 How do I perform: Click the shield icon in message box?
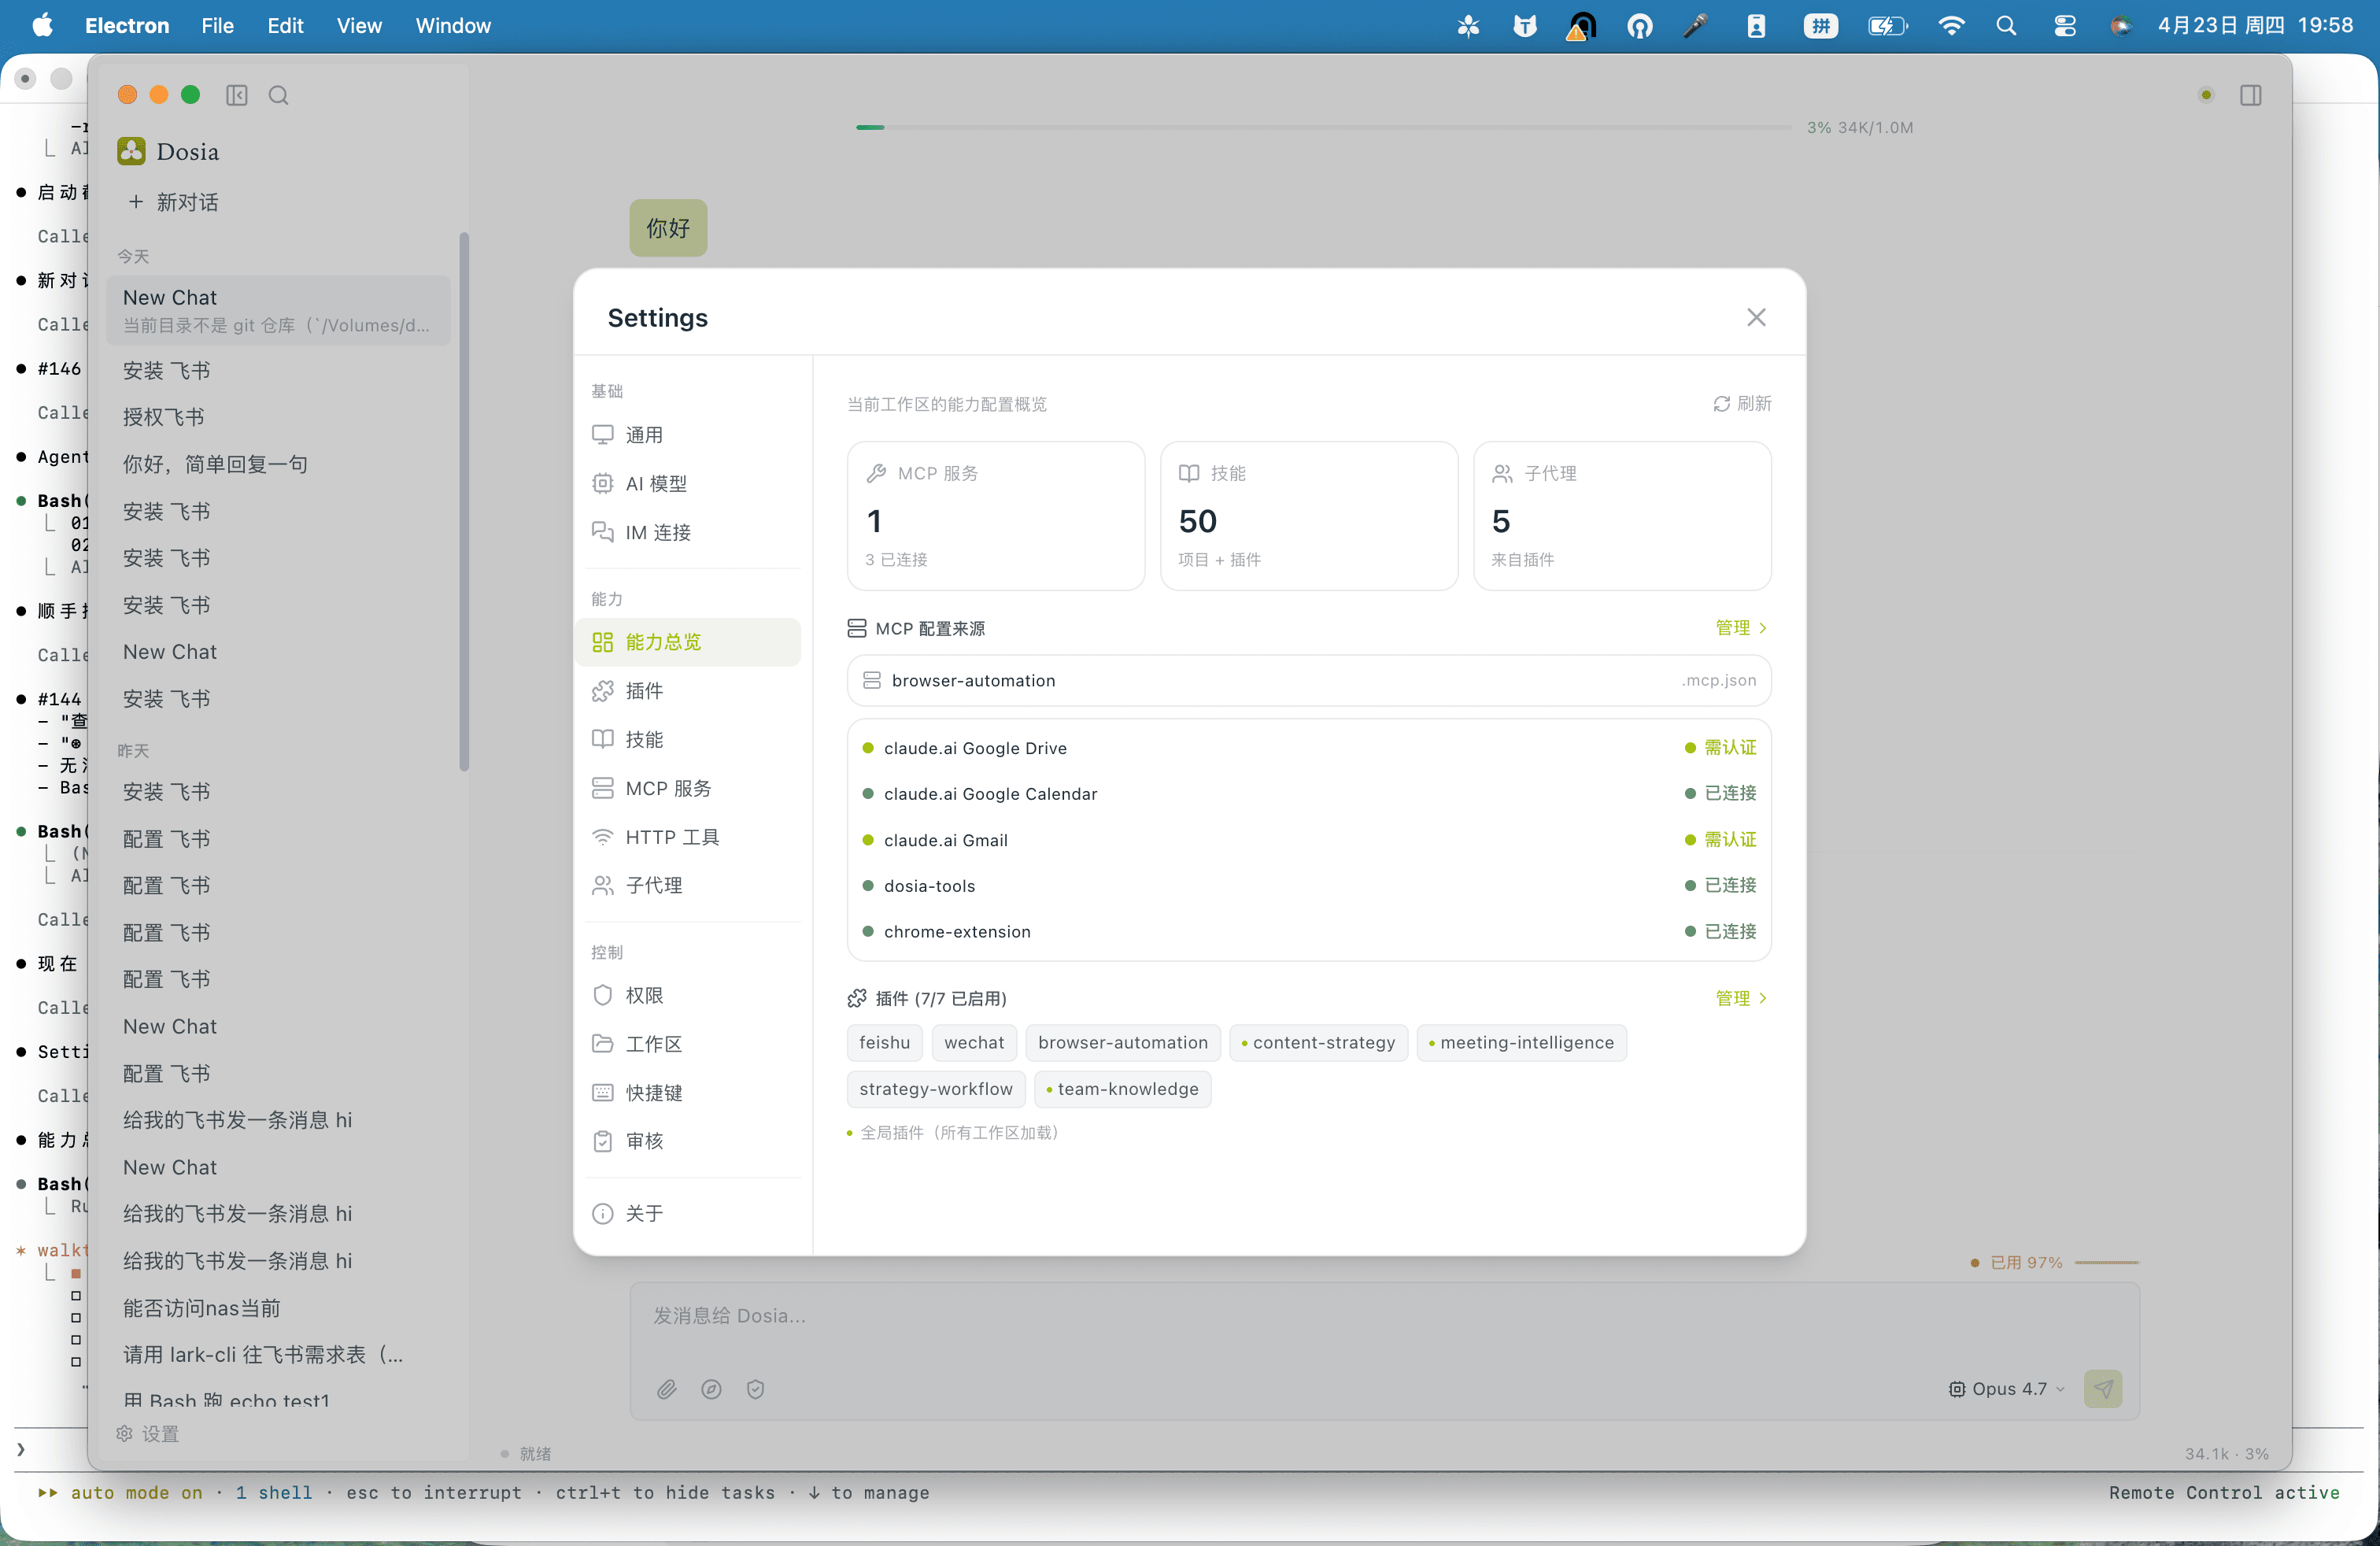(x=755, y=1389)
